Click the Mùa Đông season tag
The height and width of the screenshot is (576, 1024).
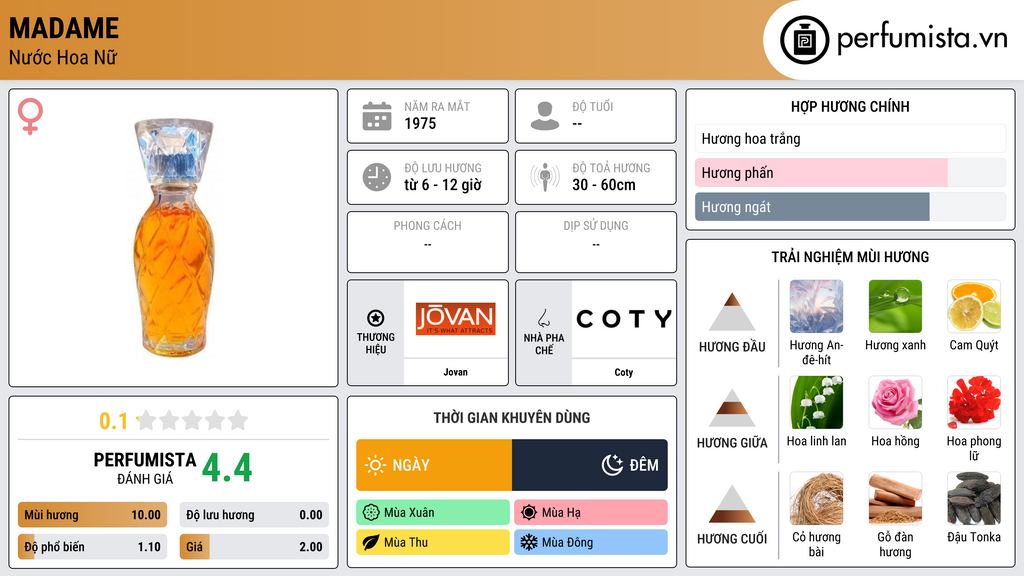(x=590, y=542)
